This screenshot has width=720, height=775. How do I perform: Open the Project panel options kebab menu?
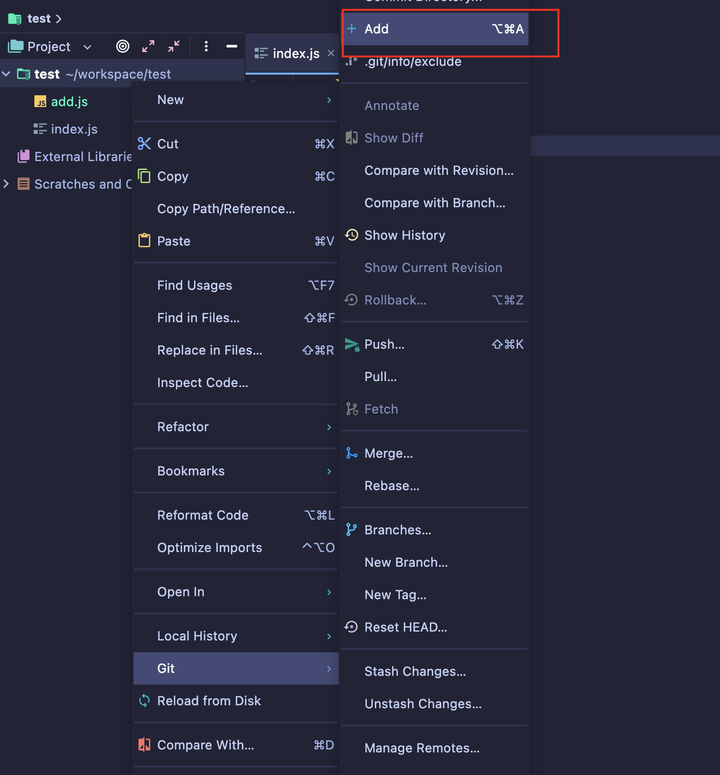pyautogui.click(x=206, y=46)
